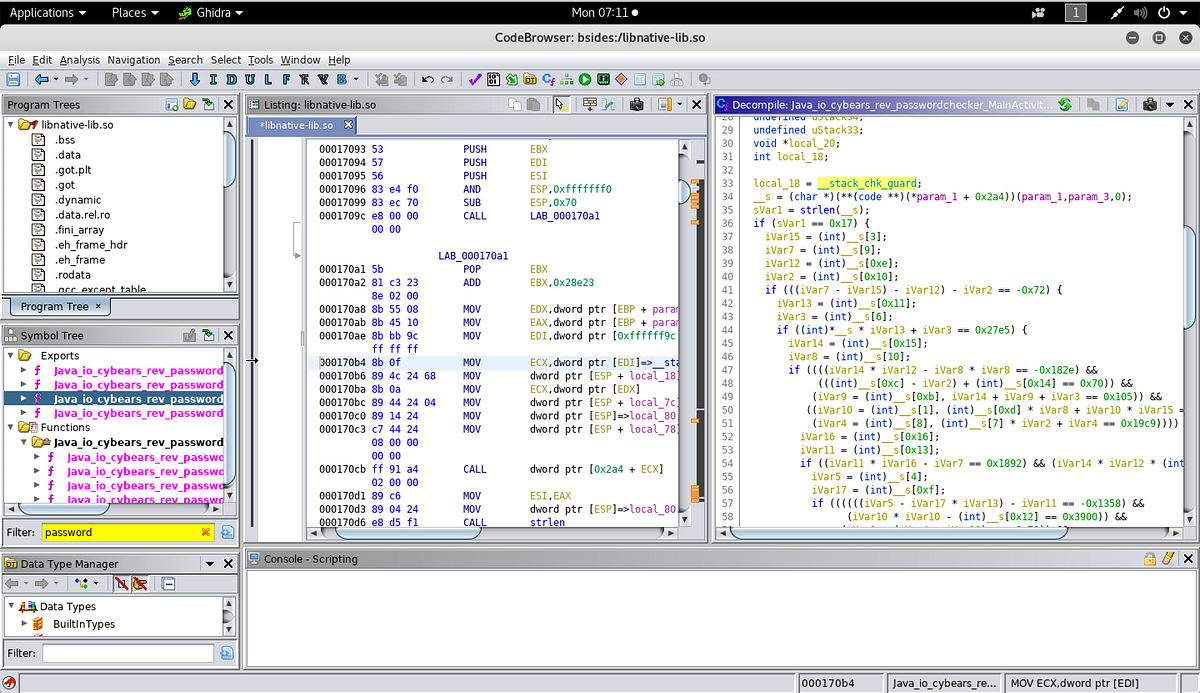The height and width of the screenshot is (693, 1200).
Task: Select the .rodata section in Program Trees
Action: click(70, 275)
